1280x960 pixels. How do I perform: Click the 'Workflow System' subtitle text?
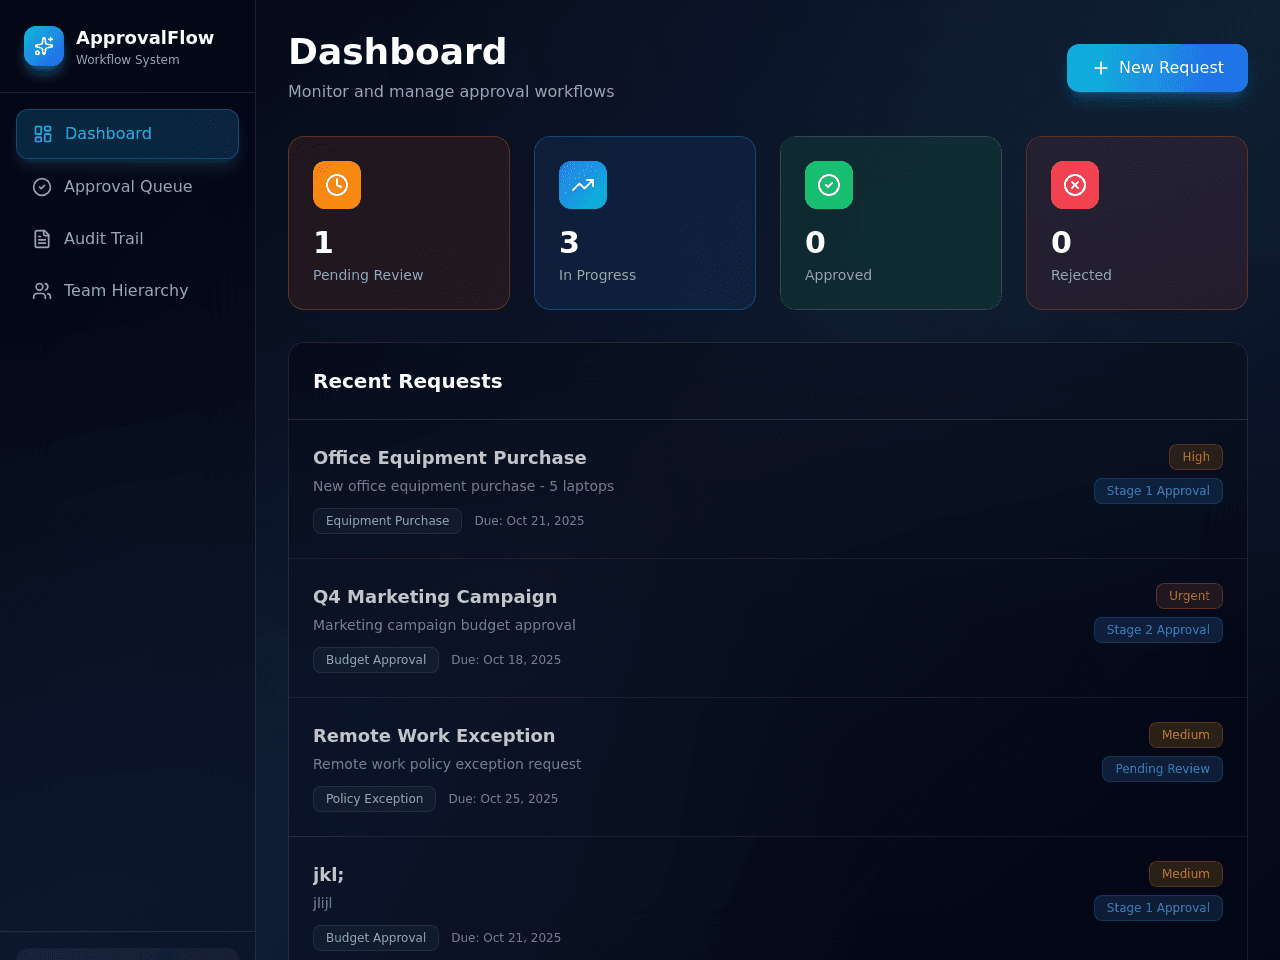[128, 60]
